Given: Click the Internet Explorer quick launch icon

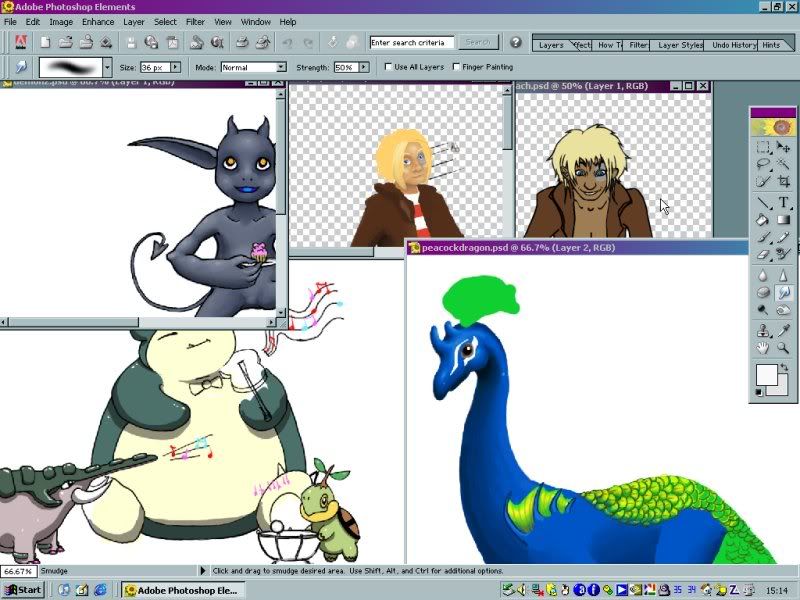Looking at the screenshot, I should coord(100,590).
